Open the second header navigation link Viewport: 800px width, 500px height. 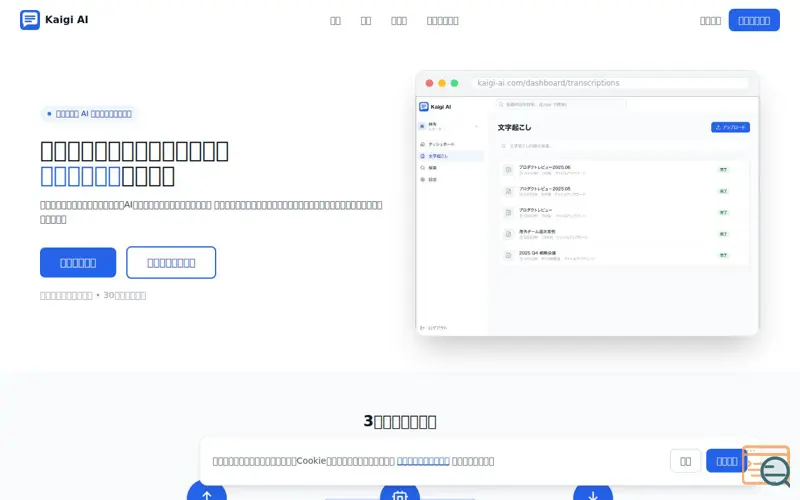click(366, 21)
